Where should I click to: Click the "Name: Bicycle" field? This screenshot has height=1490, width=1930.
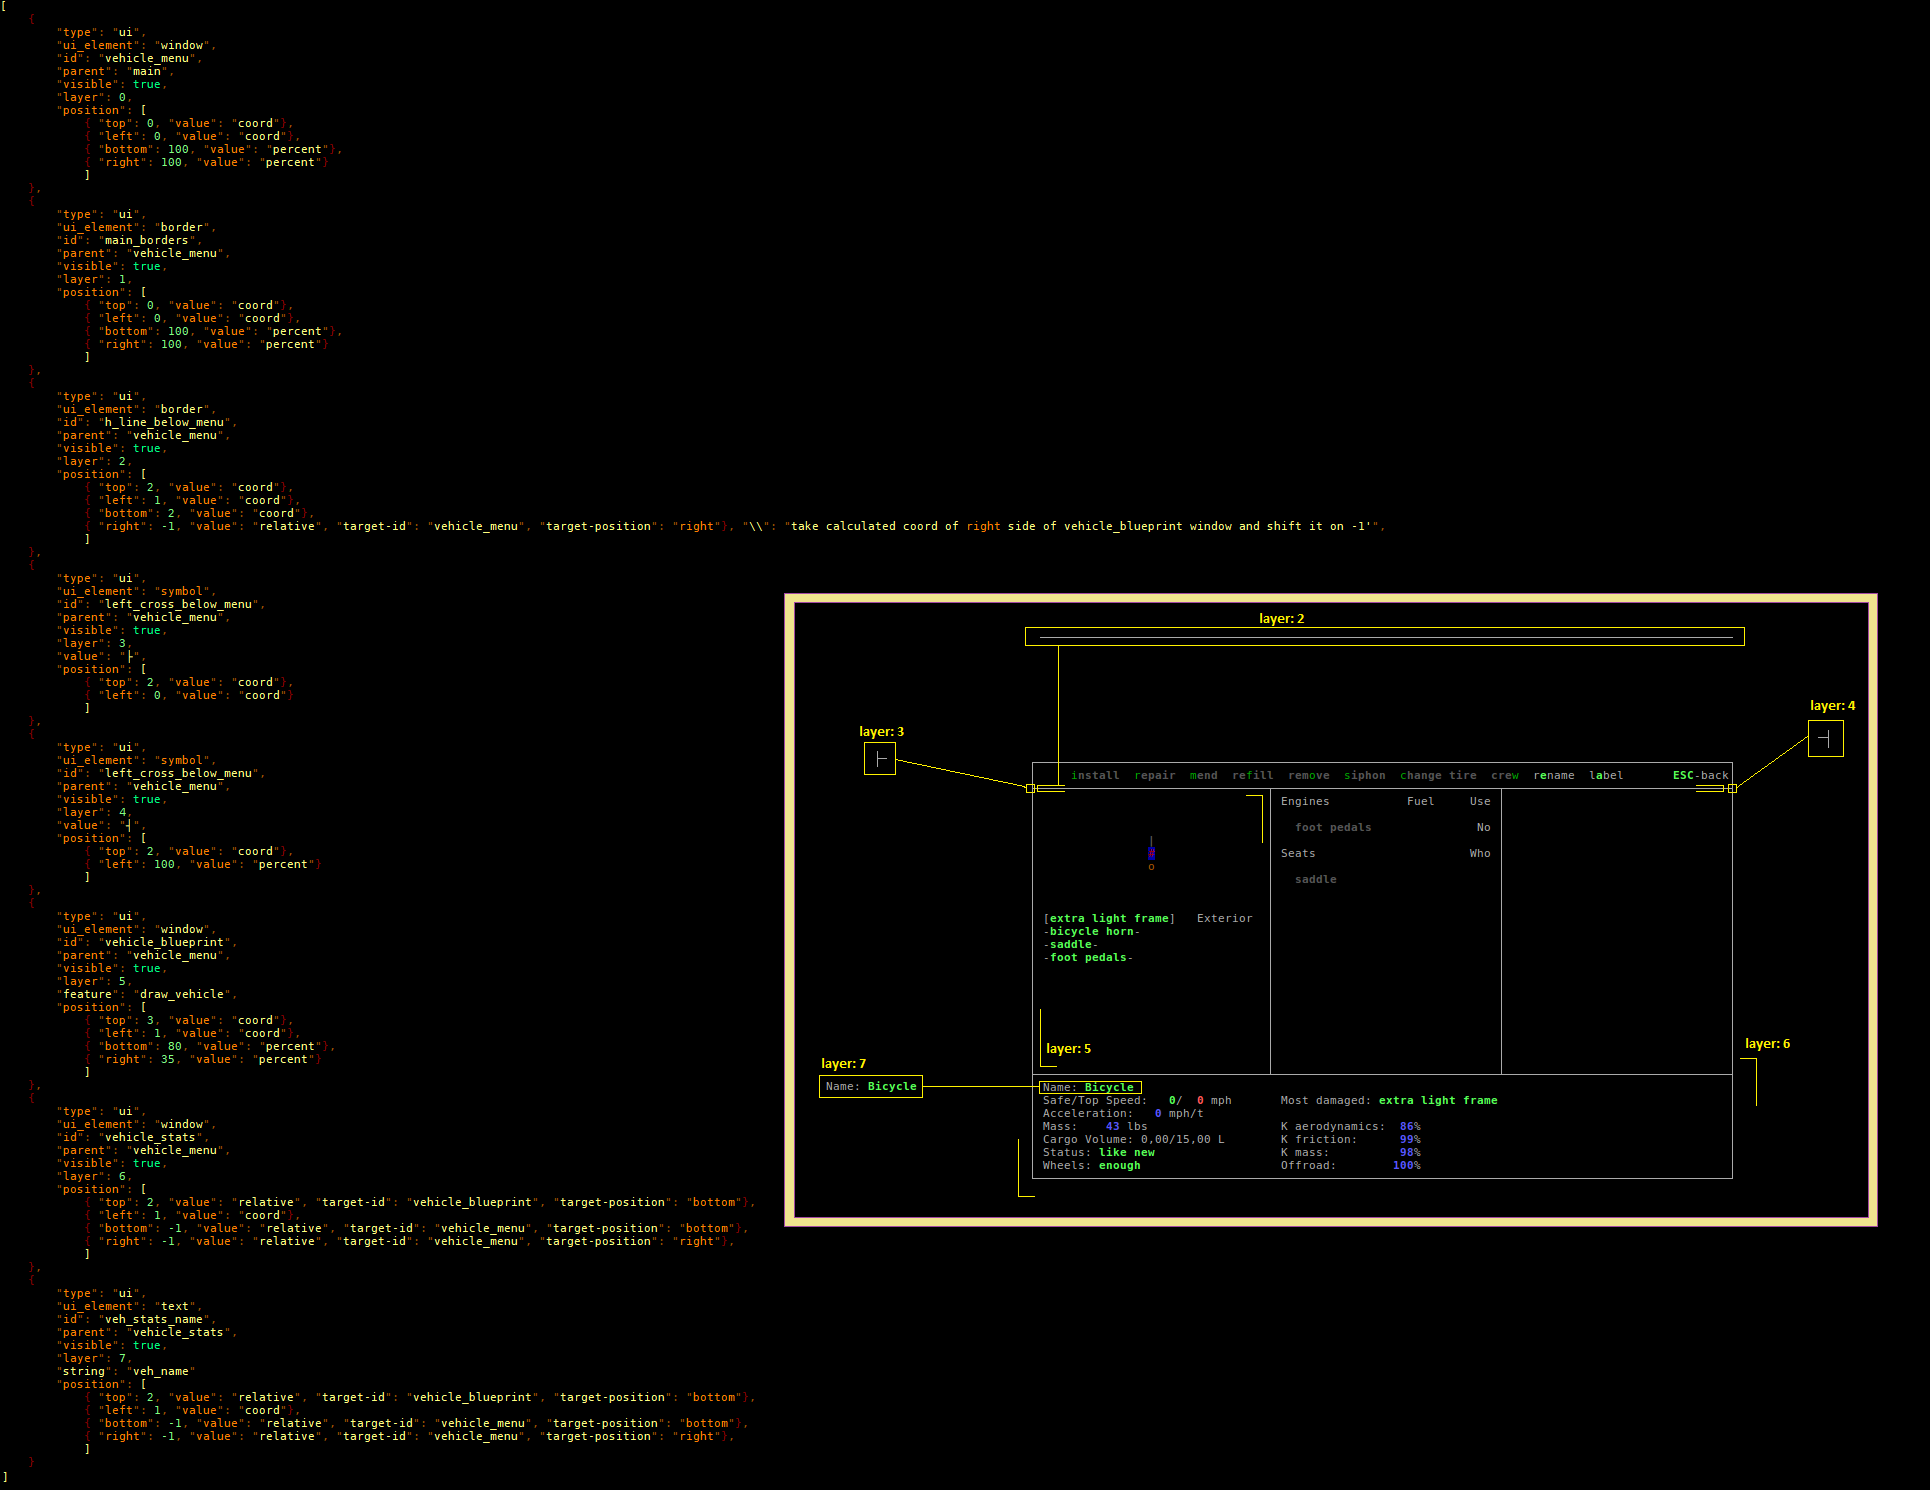click(x=1090, y=1087)
